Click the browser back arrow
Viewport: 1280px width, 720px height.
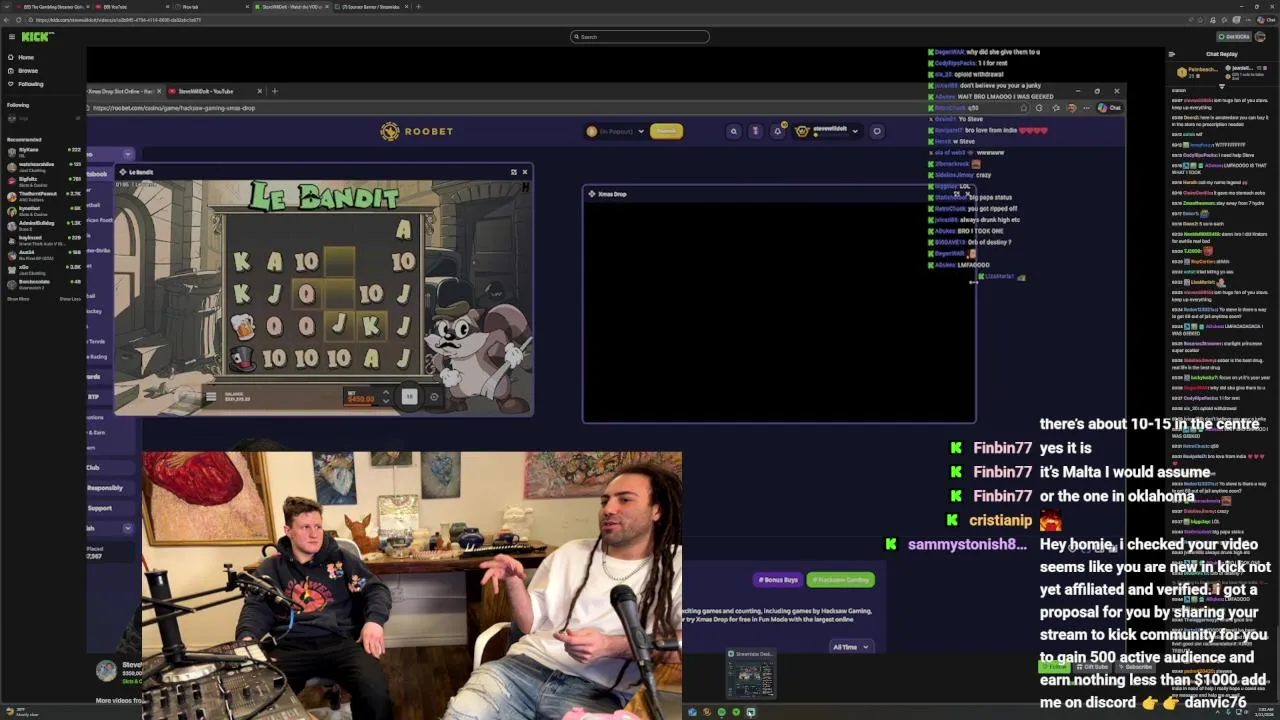(7, 20)
